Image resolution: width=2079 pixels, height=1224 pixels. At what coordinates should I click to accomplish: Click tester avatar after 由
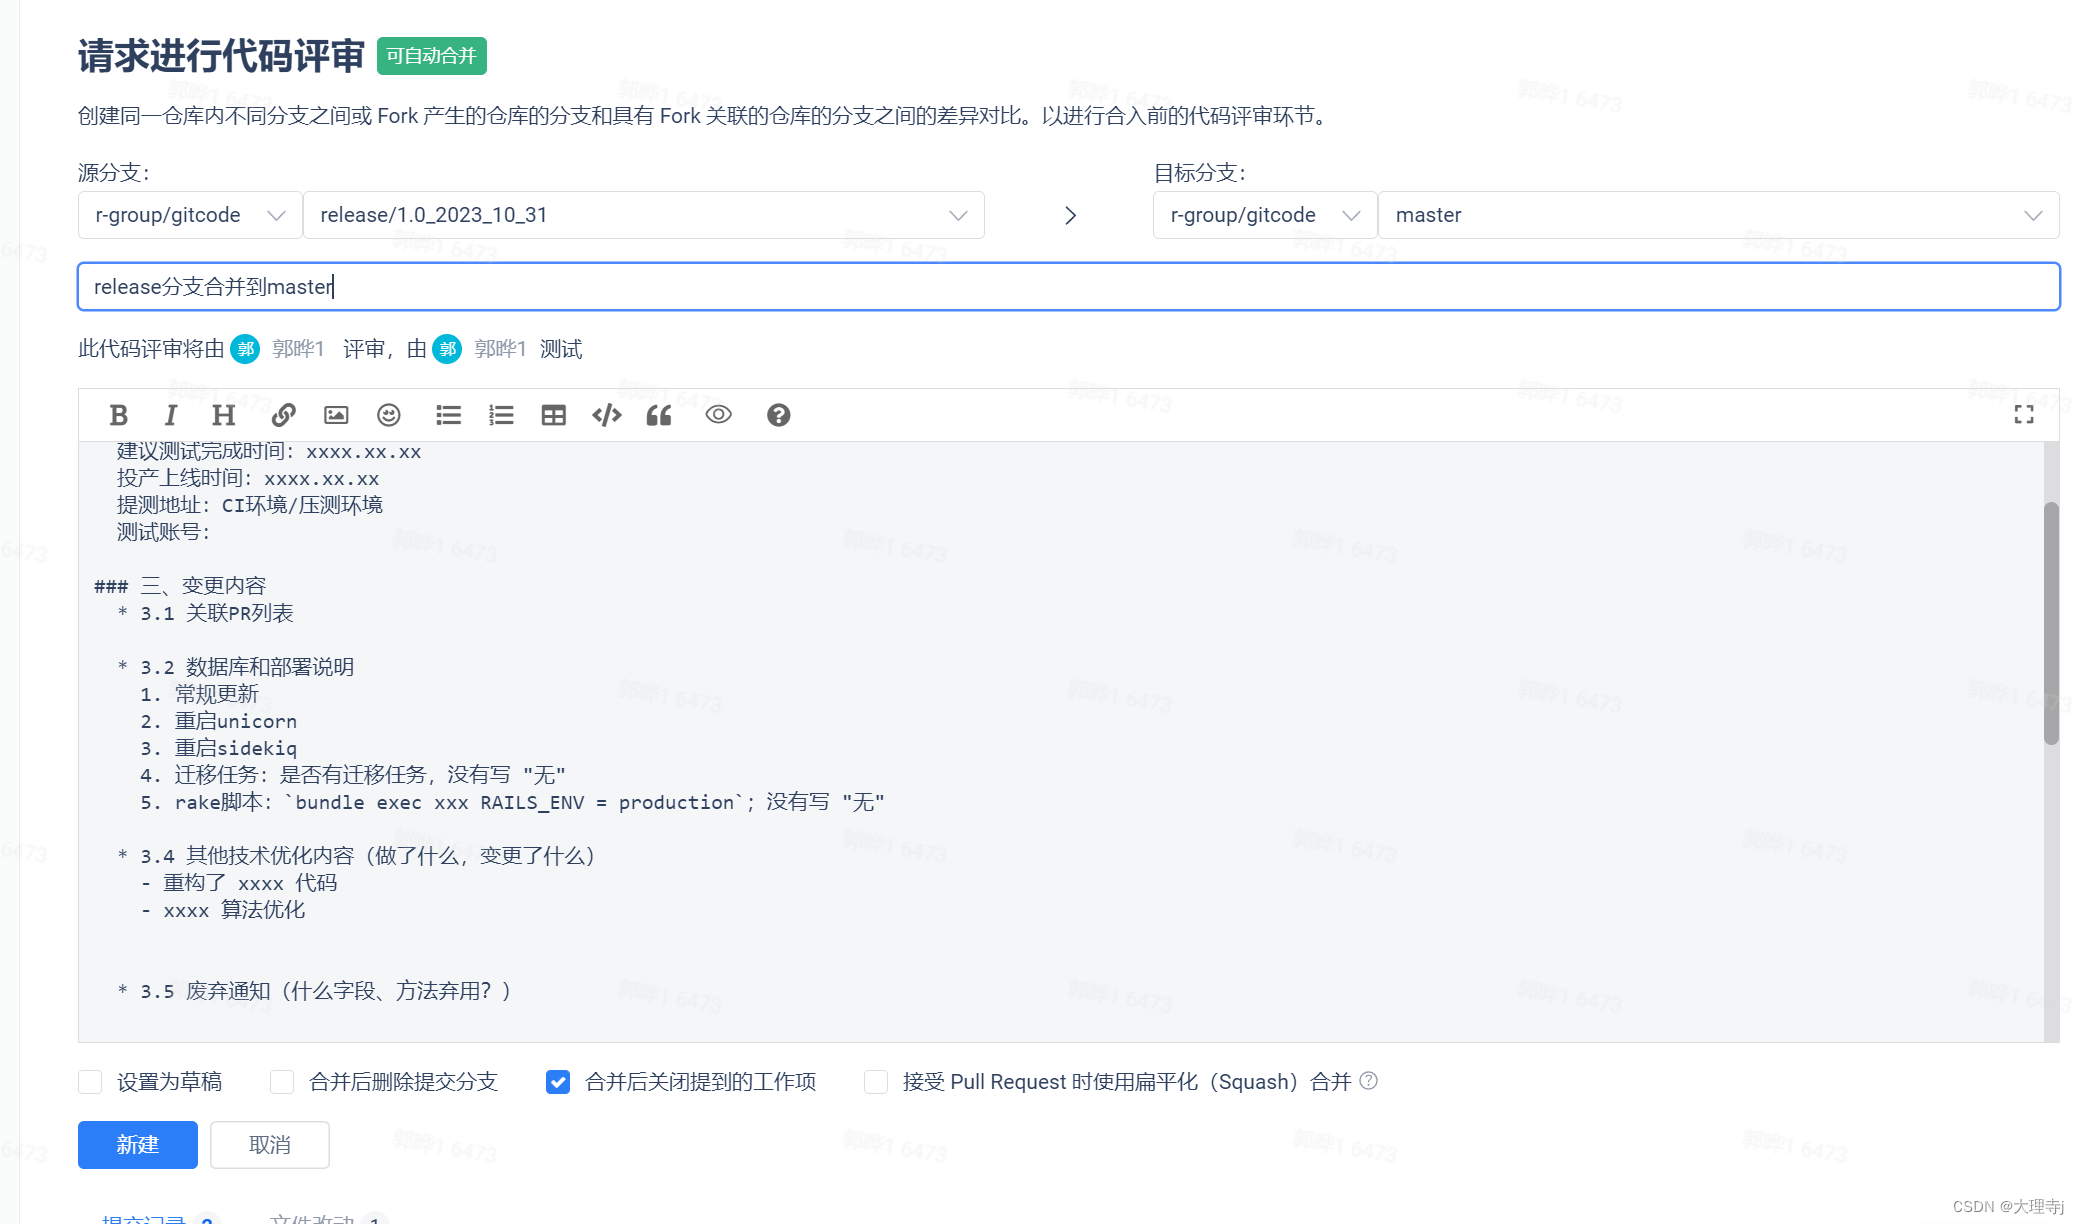[447, 349]
